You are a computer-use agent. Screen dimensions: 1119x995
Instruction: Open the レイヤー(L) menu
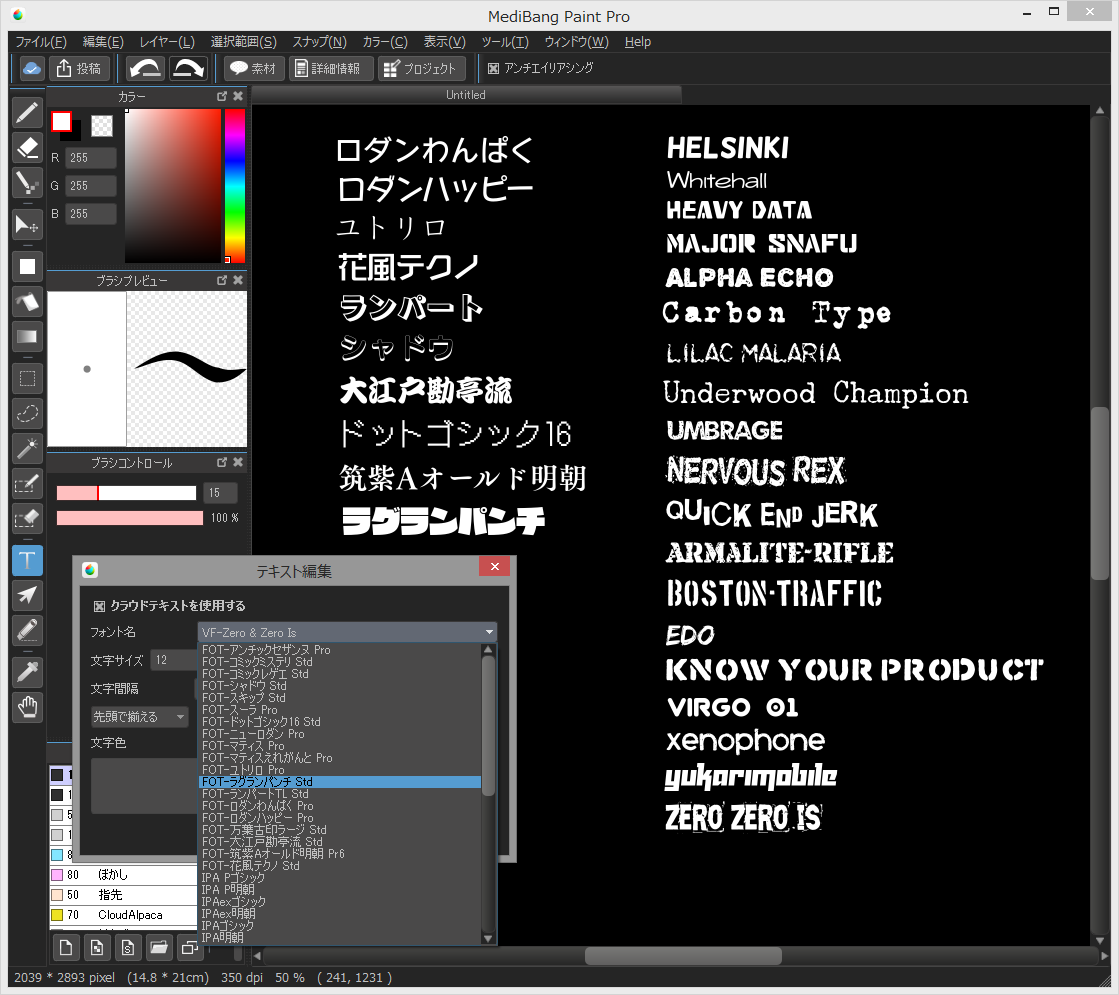167,41
